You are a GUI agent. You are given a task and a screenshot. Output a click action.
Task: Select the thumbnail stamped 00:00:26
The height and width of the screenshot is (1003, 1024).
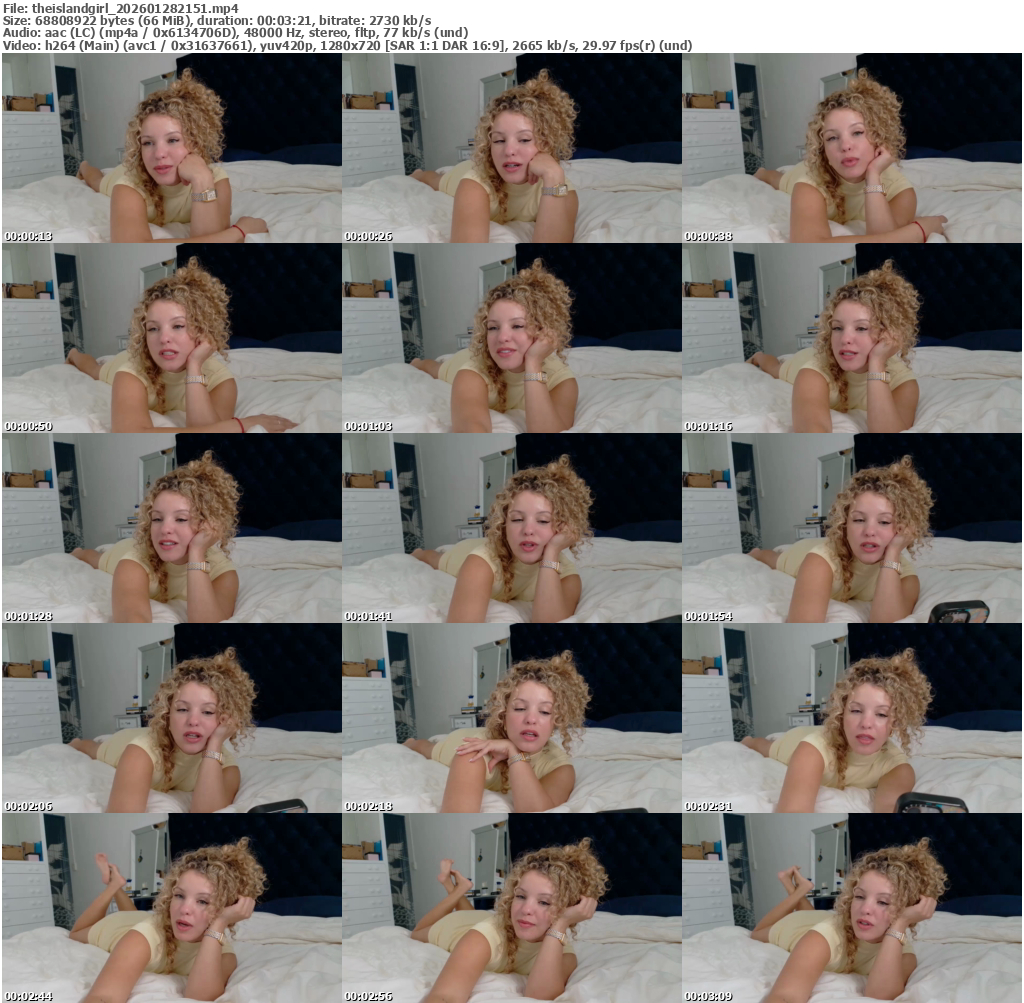pos(511,148)
